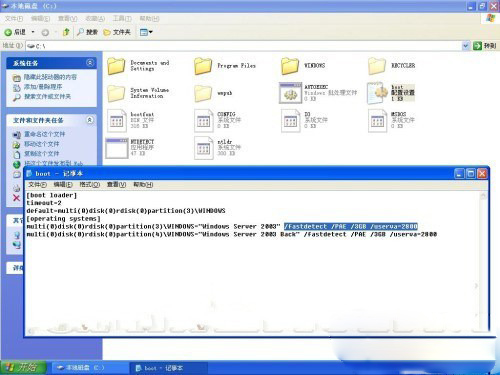Viewport: 500px width, 375px height.
Task: Open the Edit menu in Notepad
Action: coord(63,184)
